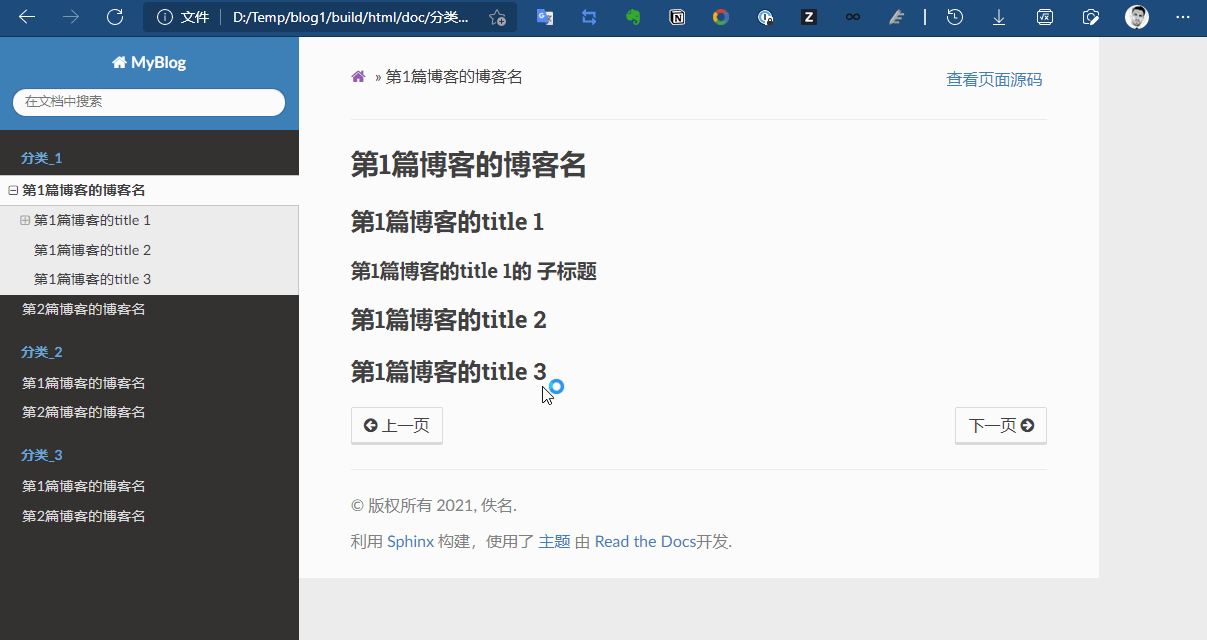1207x640 pixels.
Task: Click the Notion extension icon
Action: click(677, 17)
